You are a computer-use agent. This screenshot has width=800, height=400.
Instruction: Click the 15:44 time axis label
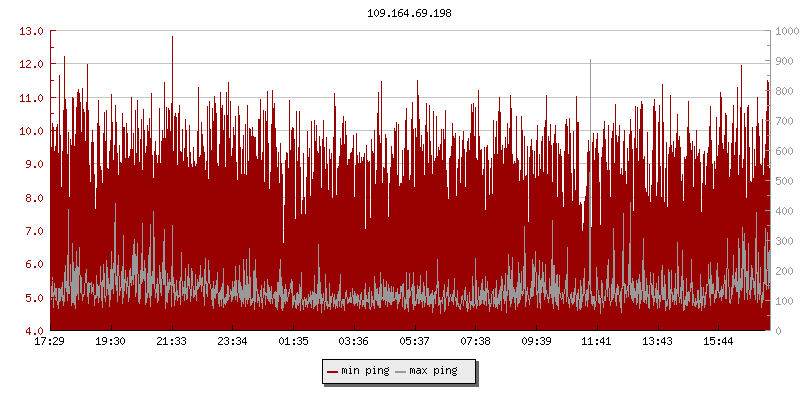click(719, 341)
